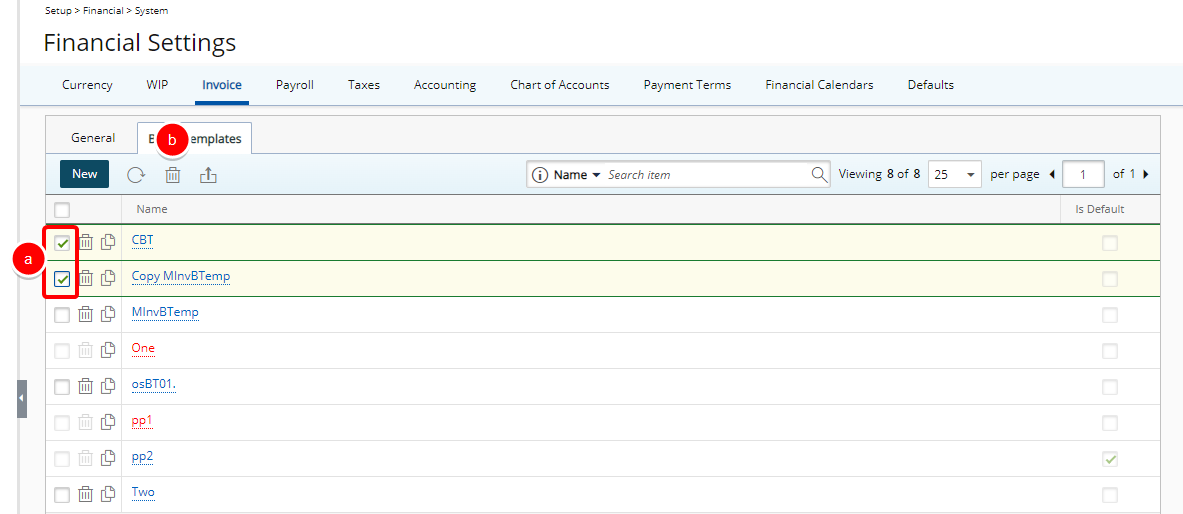This screenshot has width=1183, height=514.
Task: Duplicate the Two template
Action: point(109,494)
